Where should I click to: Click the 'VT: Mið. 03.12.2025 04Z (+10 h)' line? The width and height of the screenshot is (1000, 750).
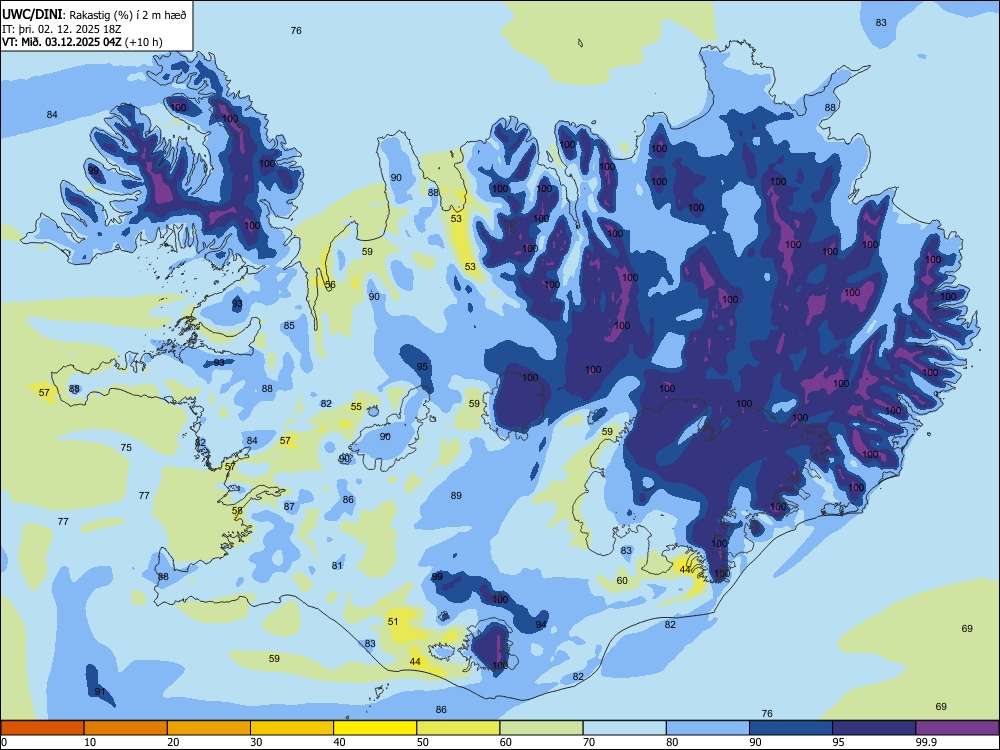coord(82,42)
